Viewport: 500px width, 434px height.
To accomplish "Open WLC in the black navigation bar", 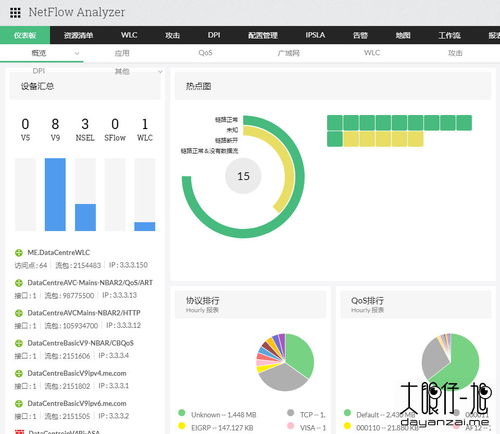I will click(x=129, y=35).
